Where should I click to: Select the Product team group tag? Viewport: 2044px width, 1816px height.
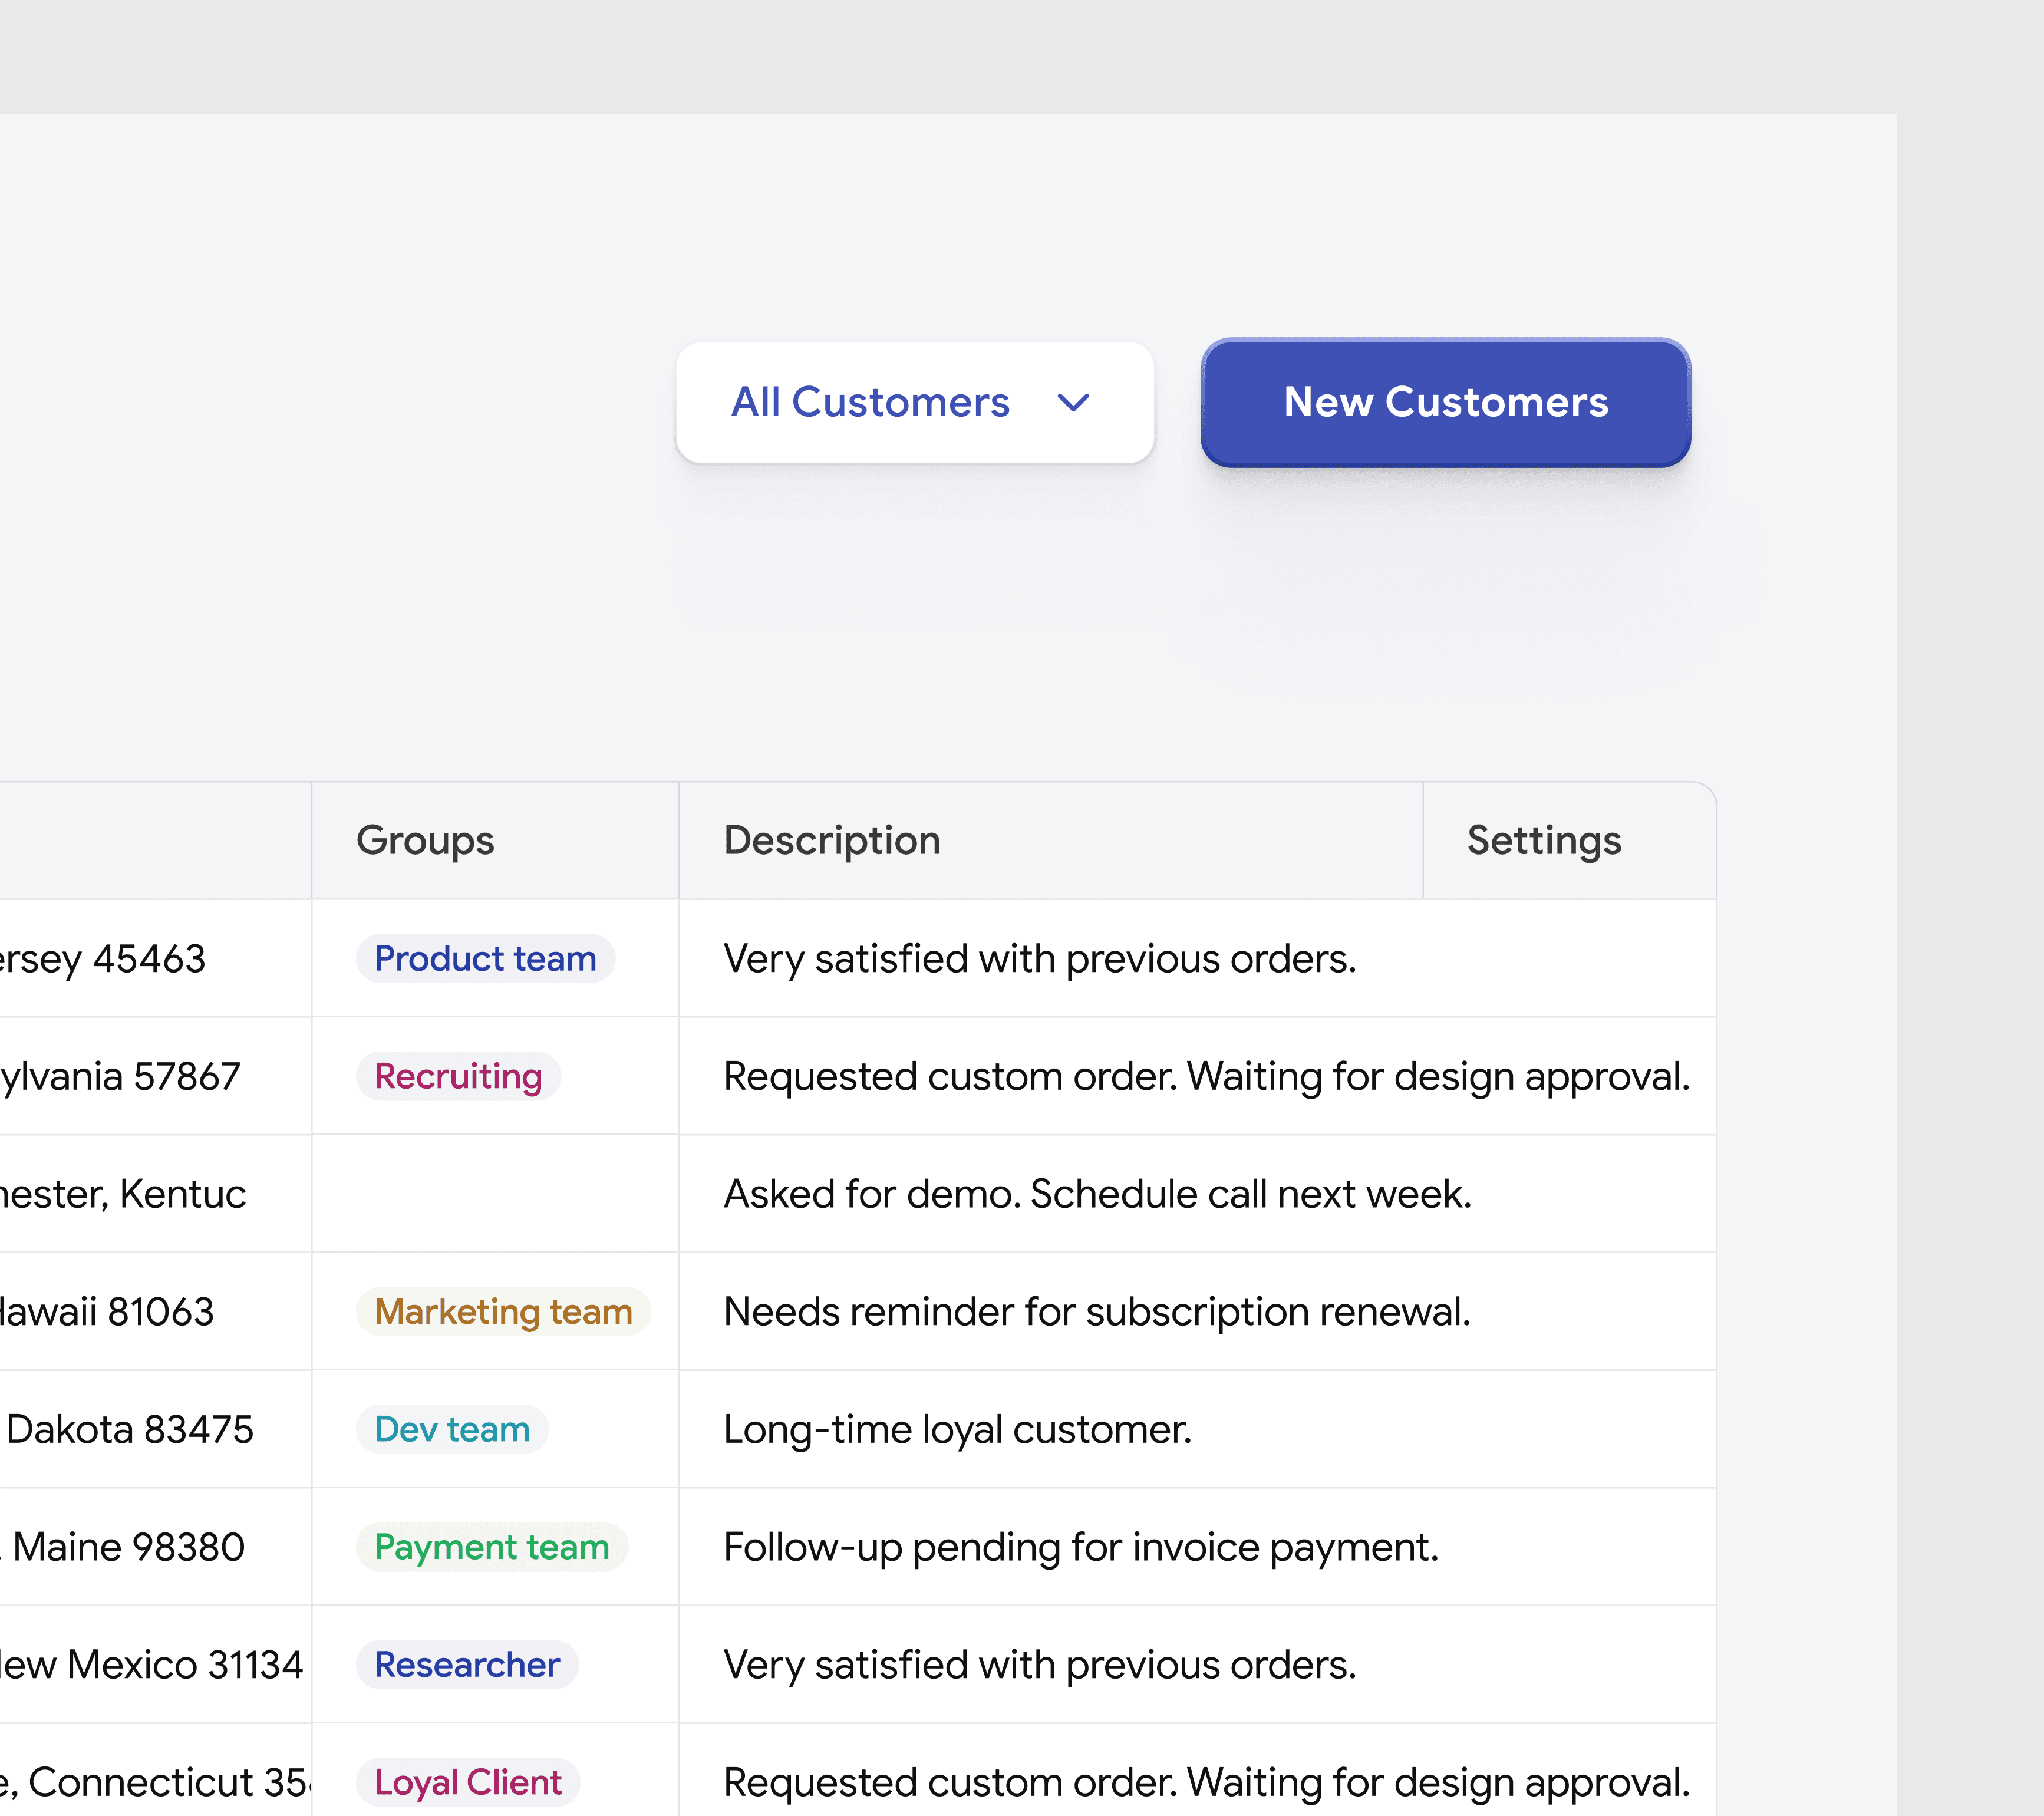(485, 959)
